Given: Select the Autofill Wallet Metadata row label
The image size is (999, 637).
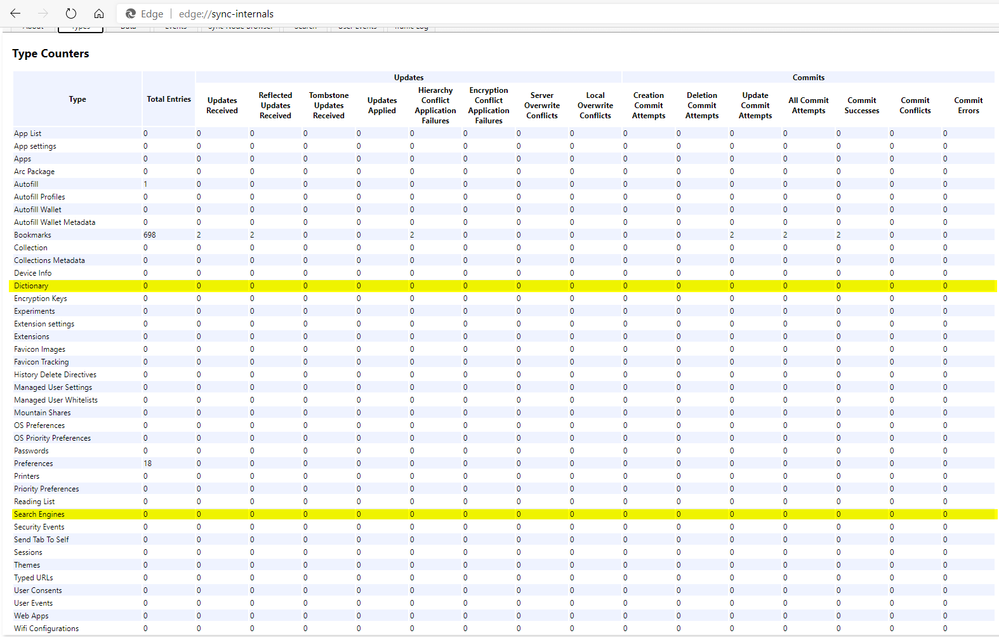Looking at the screenshot, I should (55, 222).
